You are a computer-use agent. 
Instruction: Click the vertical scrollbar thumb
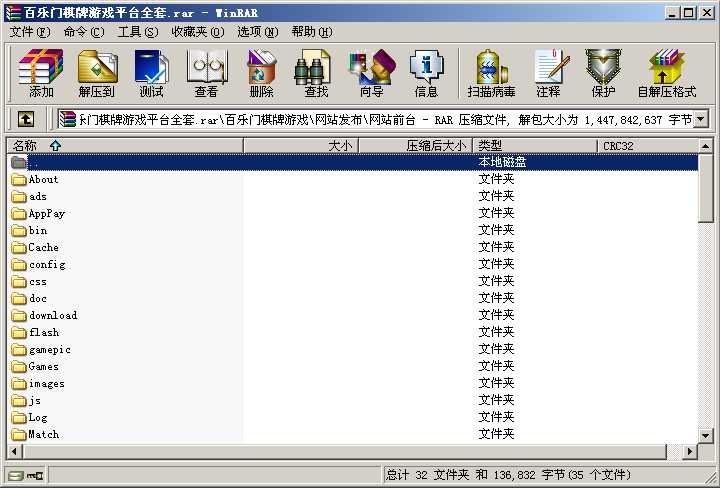coord(706,188)
